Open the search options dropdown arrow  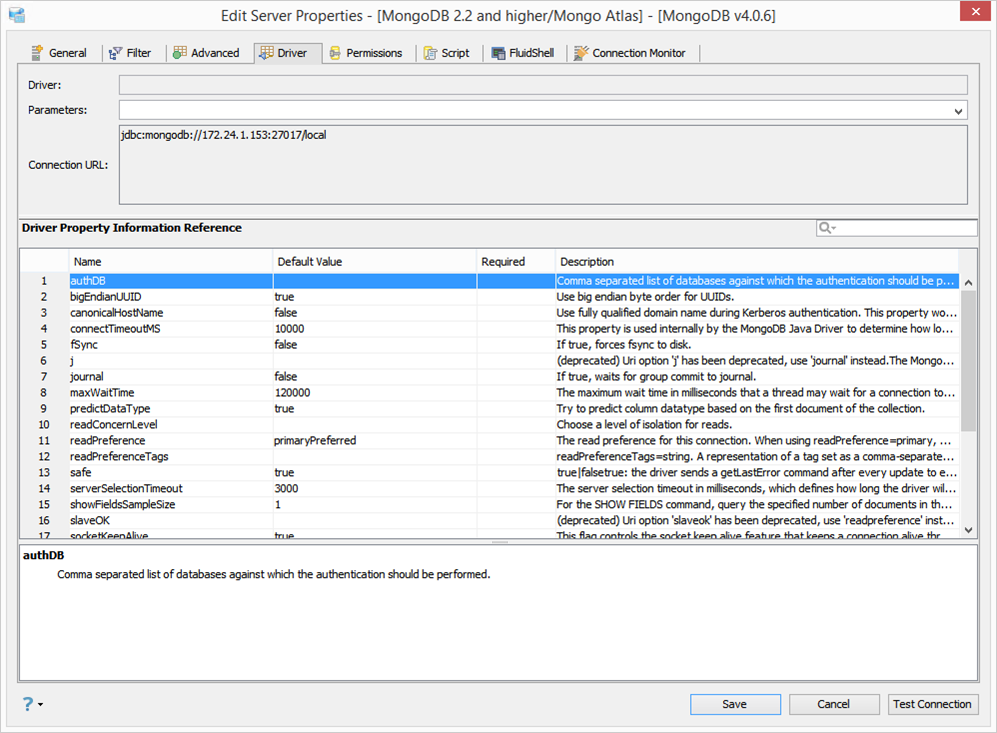click(x=834, y=228)
